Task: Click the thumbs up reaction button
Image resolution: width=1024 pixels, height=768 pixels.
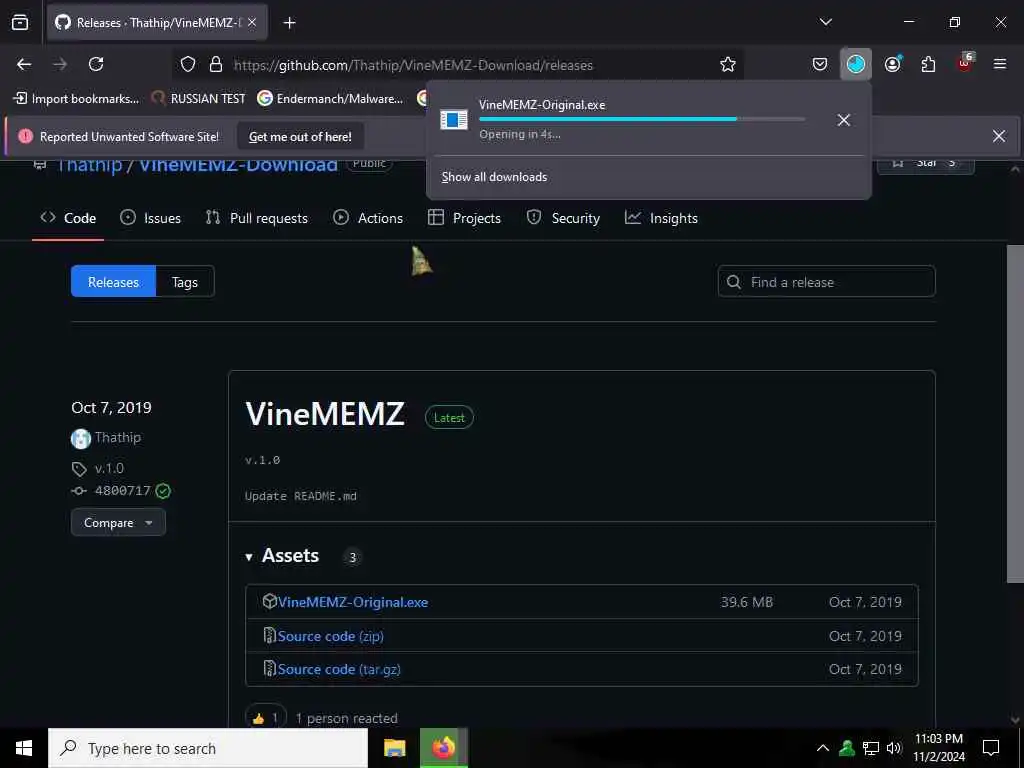Action: coord(266,718)
